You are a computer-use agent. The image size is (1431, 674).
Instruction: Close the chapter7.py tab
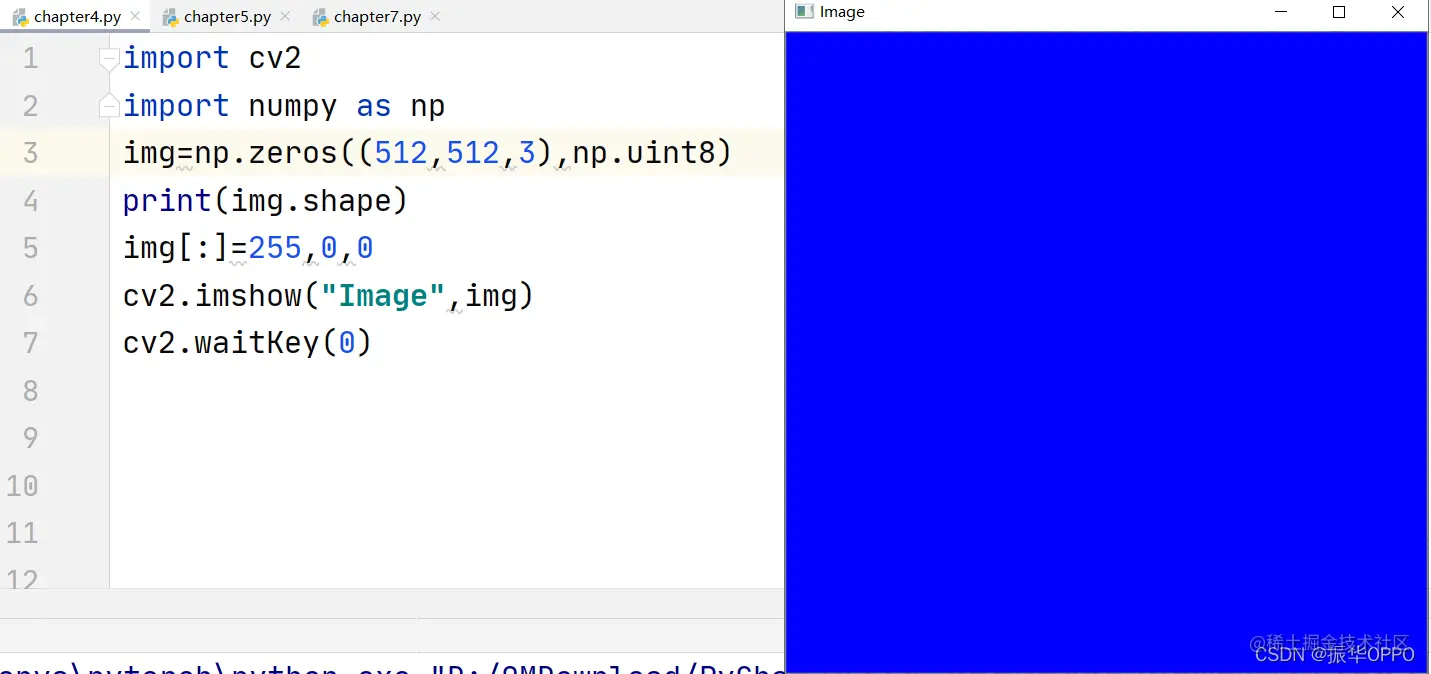436,17
